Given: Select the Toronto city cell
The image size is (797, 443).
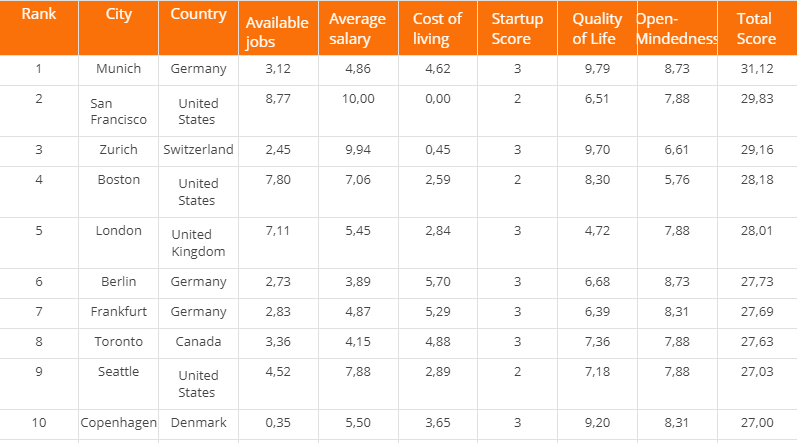Looking at the screenshot, I should (118, 342).
